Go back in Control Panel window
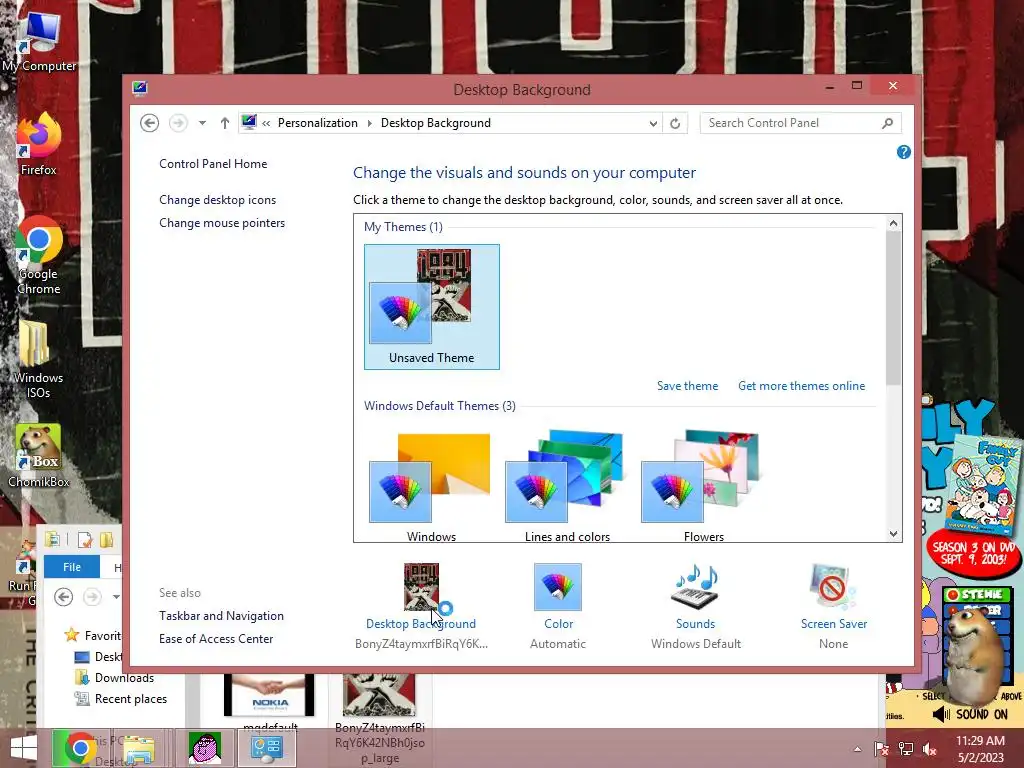The width and height of the screenshot is (1024, 768). point(150,123)
